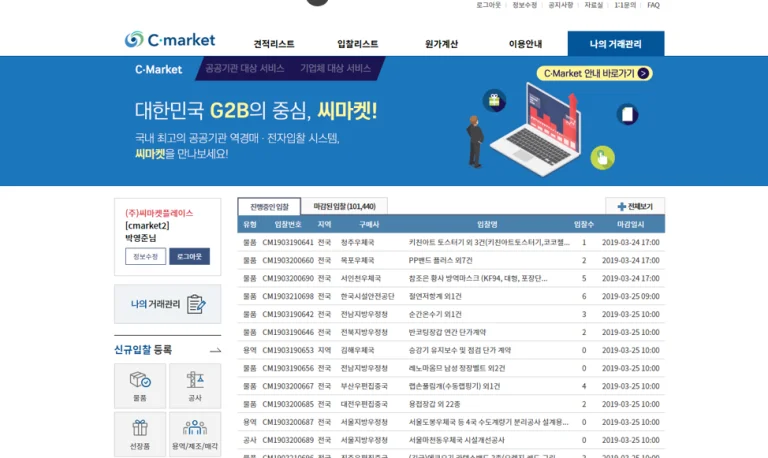Image resolution: width=768 pixels, height=458 pixels.
Task: Click the plus icon beside 전체보기
Action: tap(621, 207)
